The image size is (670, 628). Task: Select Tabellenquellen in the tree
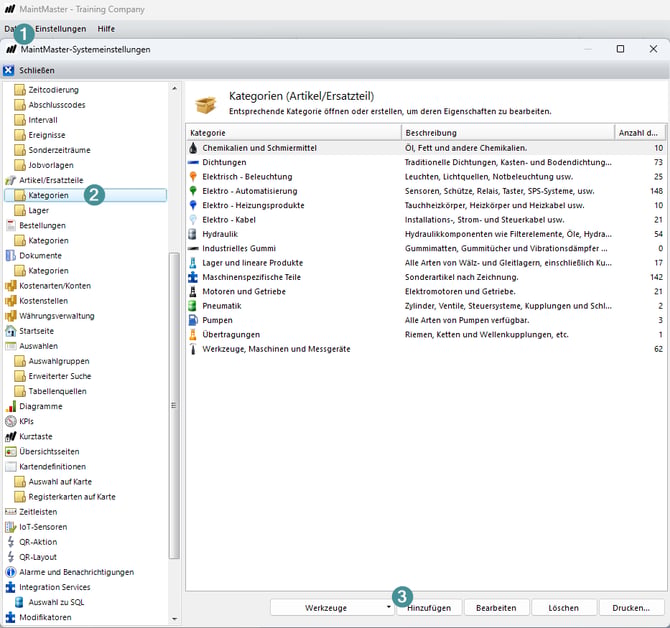(57, 391)
